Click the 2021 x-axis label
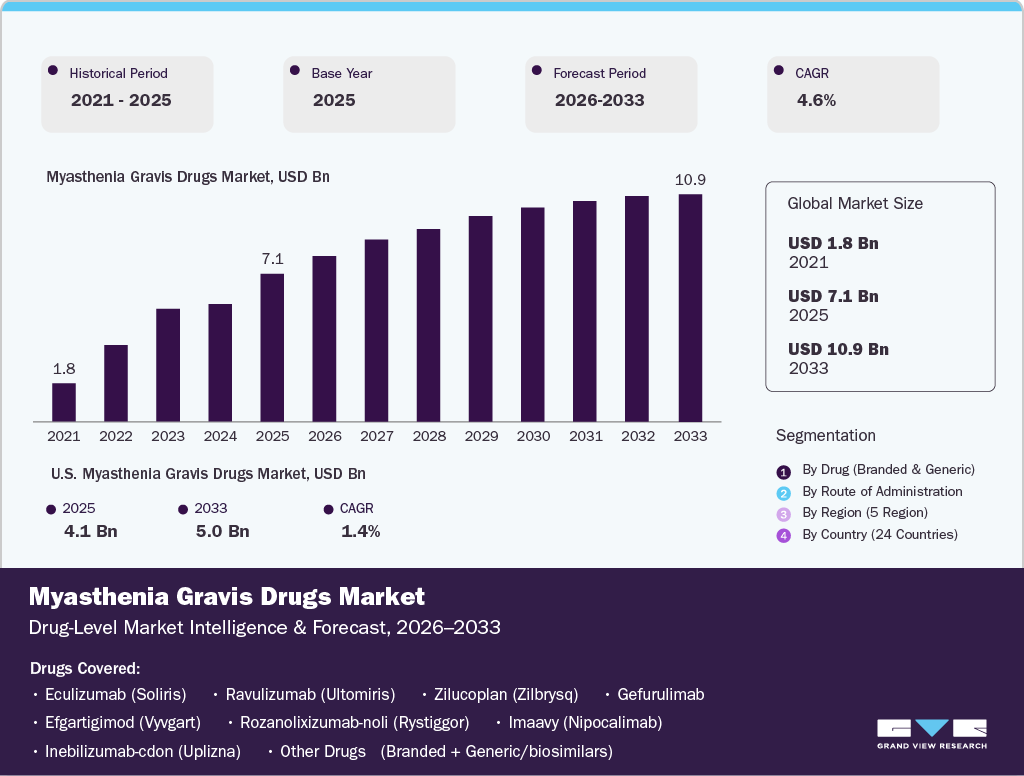 [64, 436]
